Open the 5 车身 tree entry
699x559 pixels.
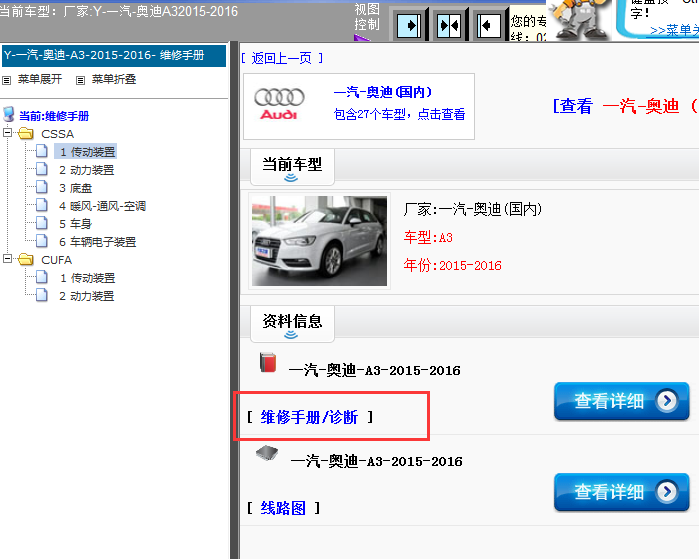point(75,224)
